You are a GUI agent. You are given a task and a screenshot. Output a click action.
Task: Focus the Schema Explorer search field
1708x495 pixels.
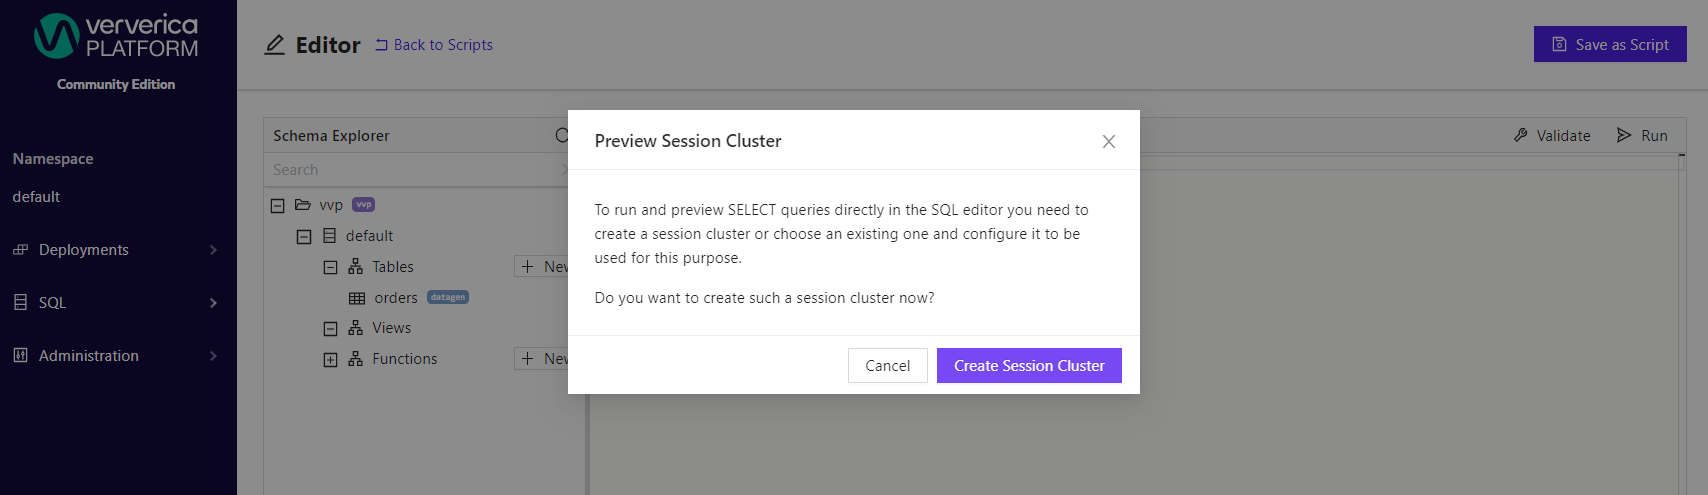pos(415,170)
